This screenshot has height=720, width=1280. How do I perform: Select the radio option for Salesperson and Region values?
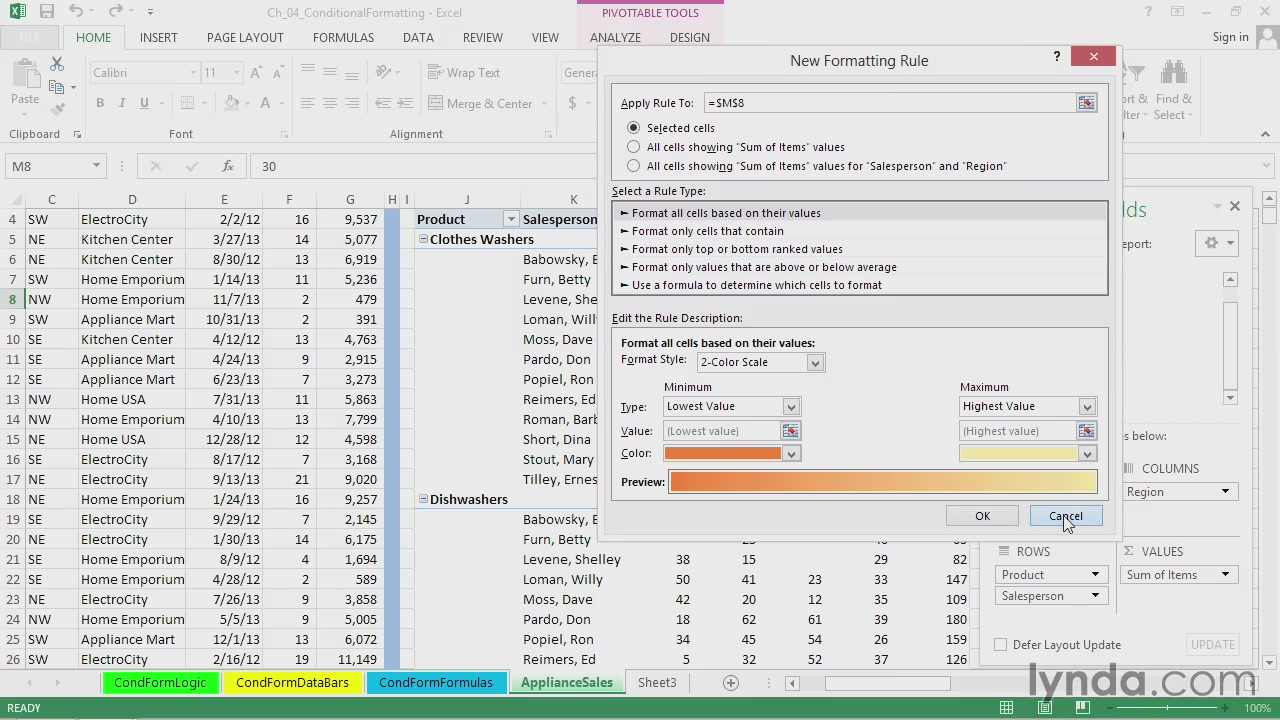coord(633,166)
